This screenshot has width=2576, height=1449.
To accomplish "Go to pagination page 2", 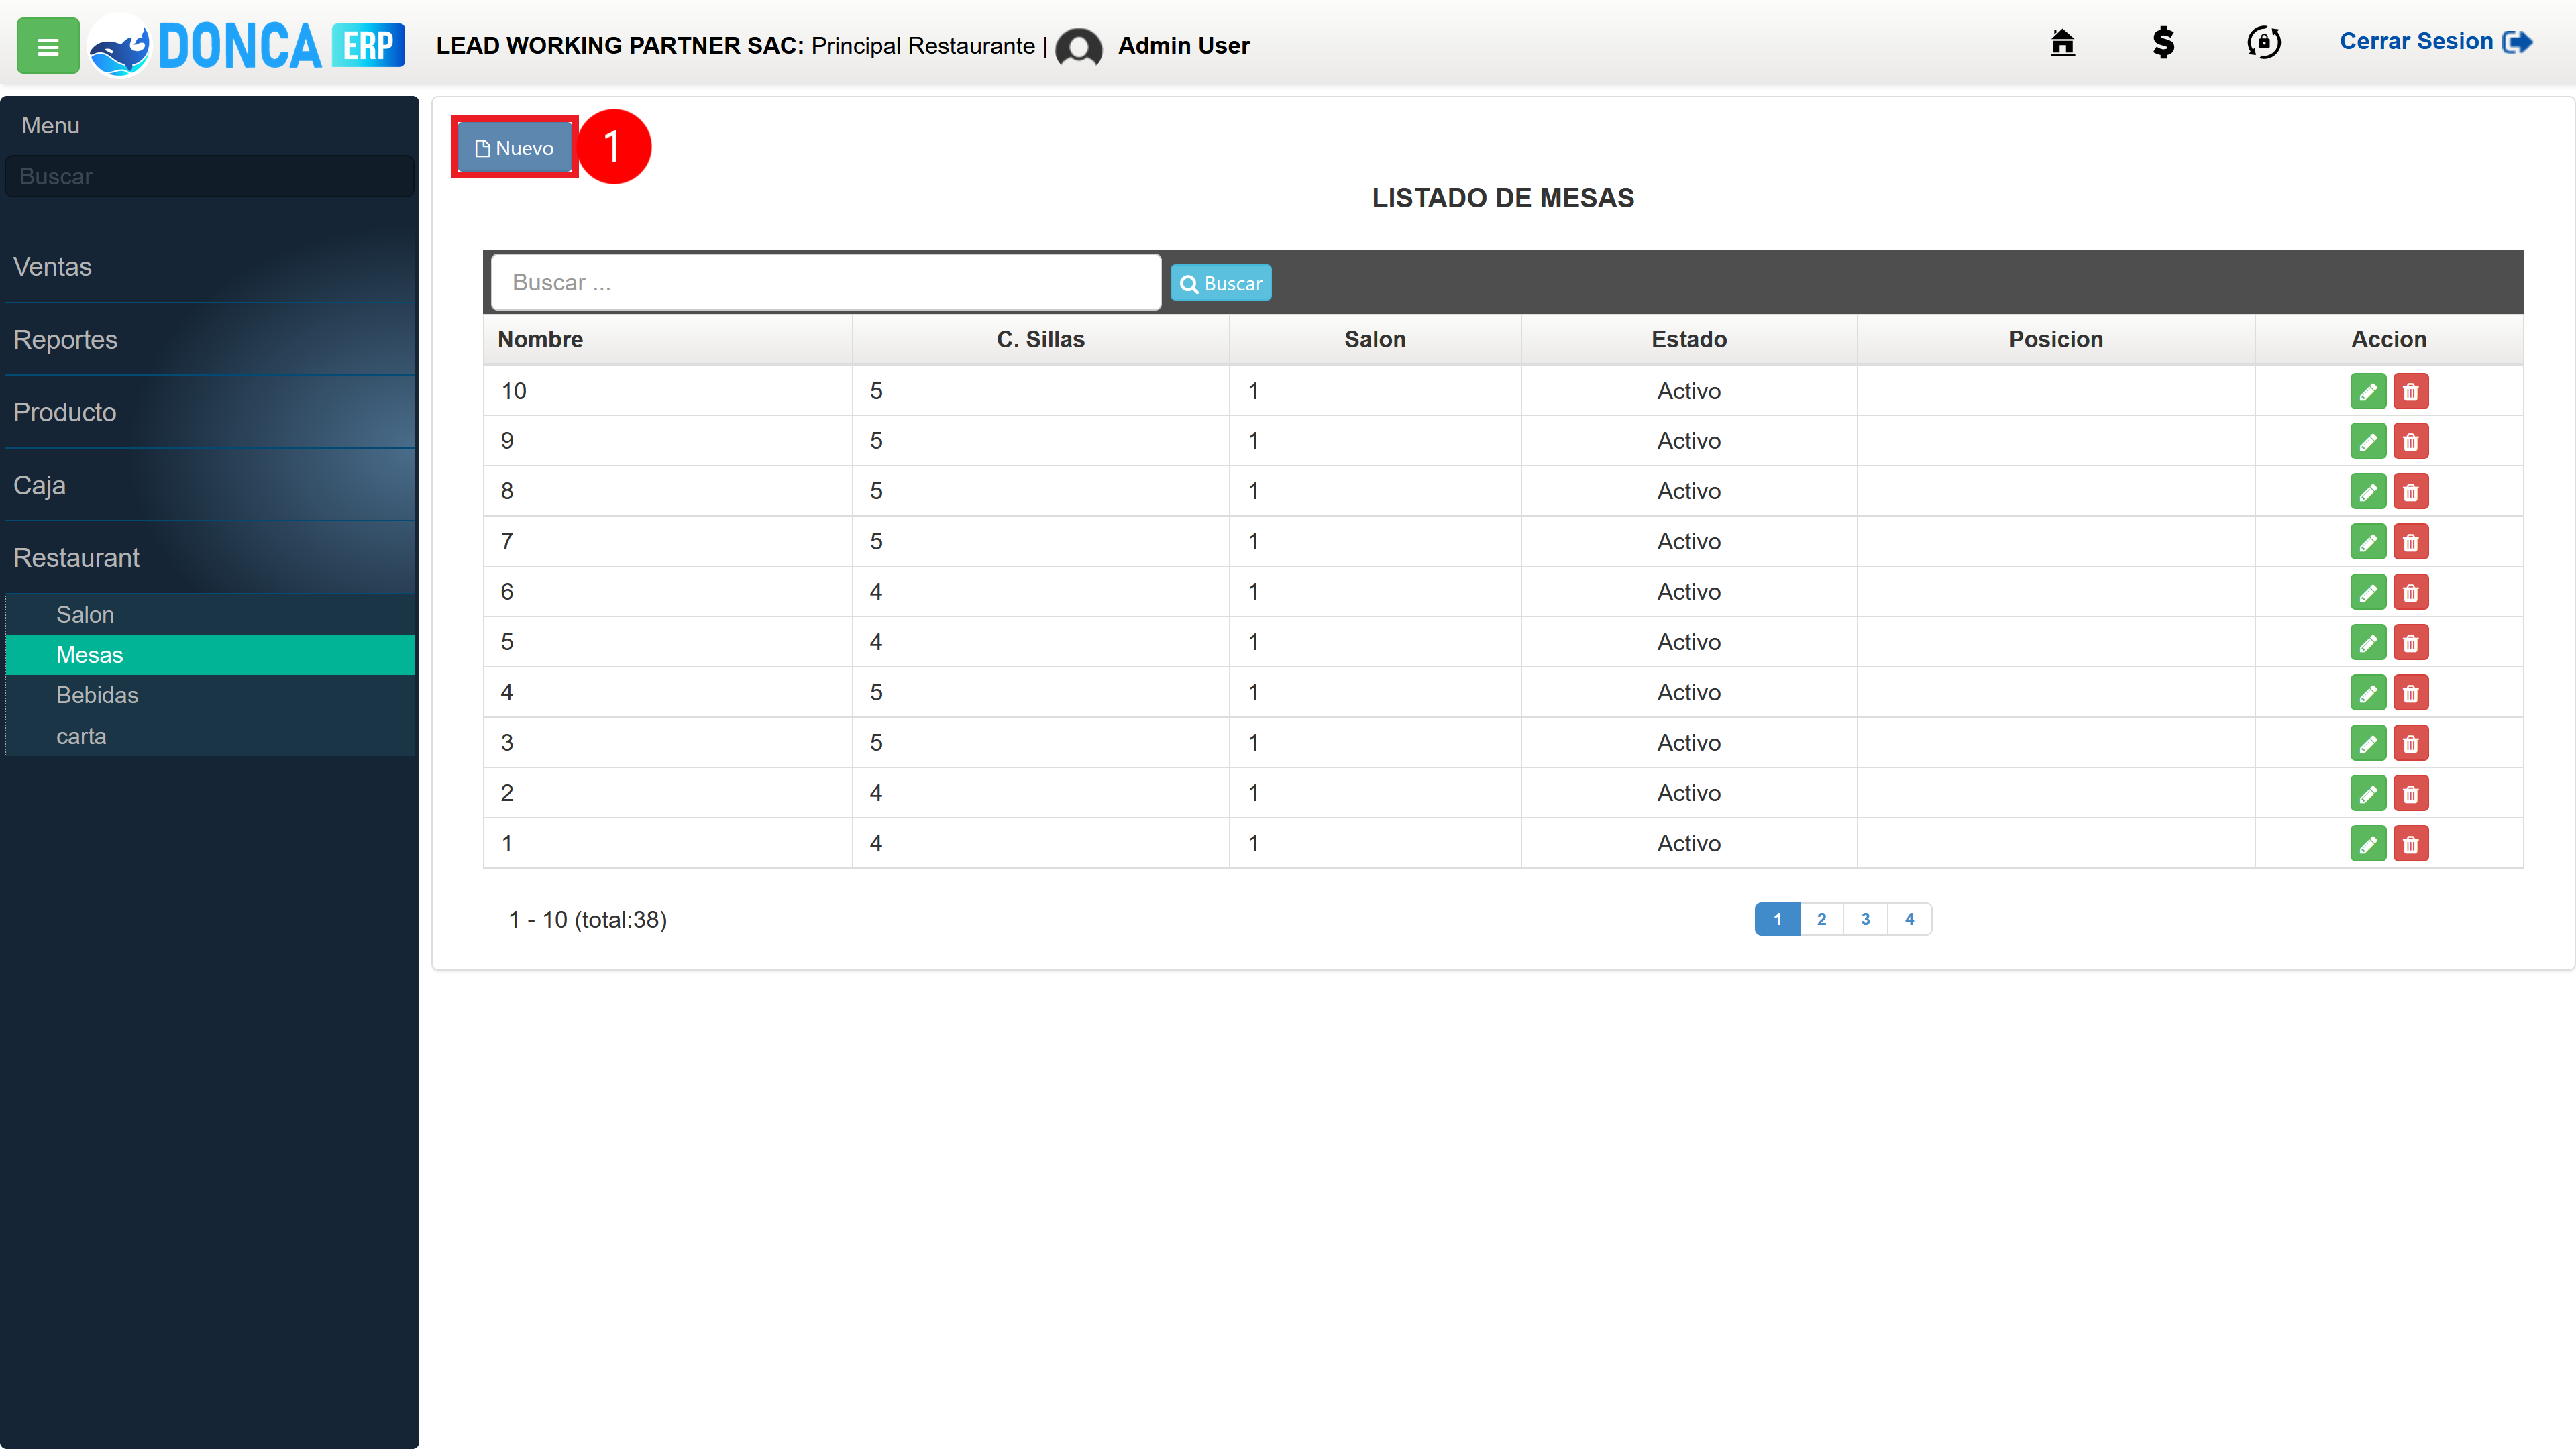I will [1821, 919].
